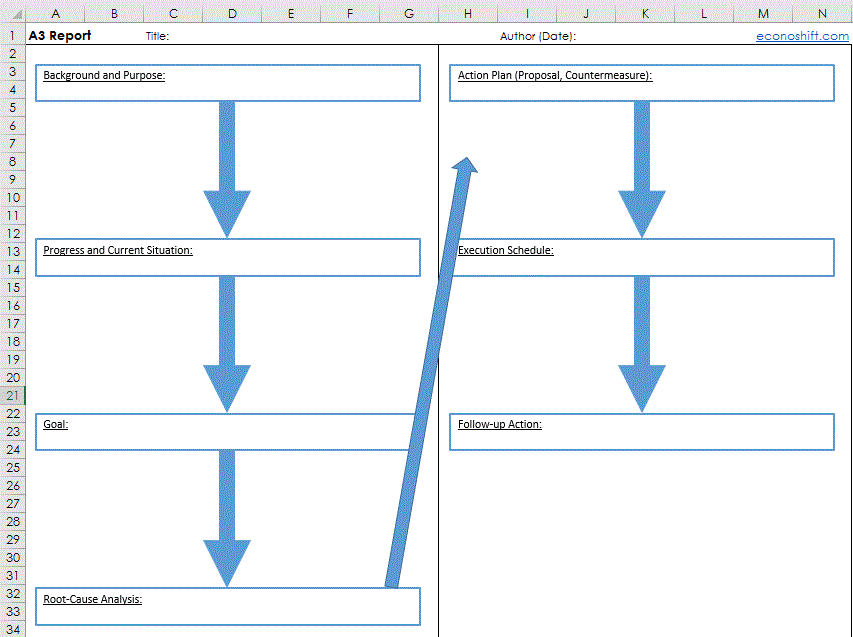Select arrow below Action Plan box

(x=642, y=170)
